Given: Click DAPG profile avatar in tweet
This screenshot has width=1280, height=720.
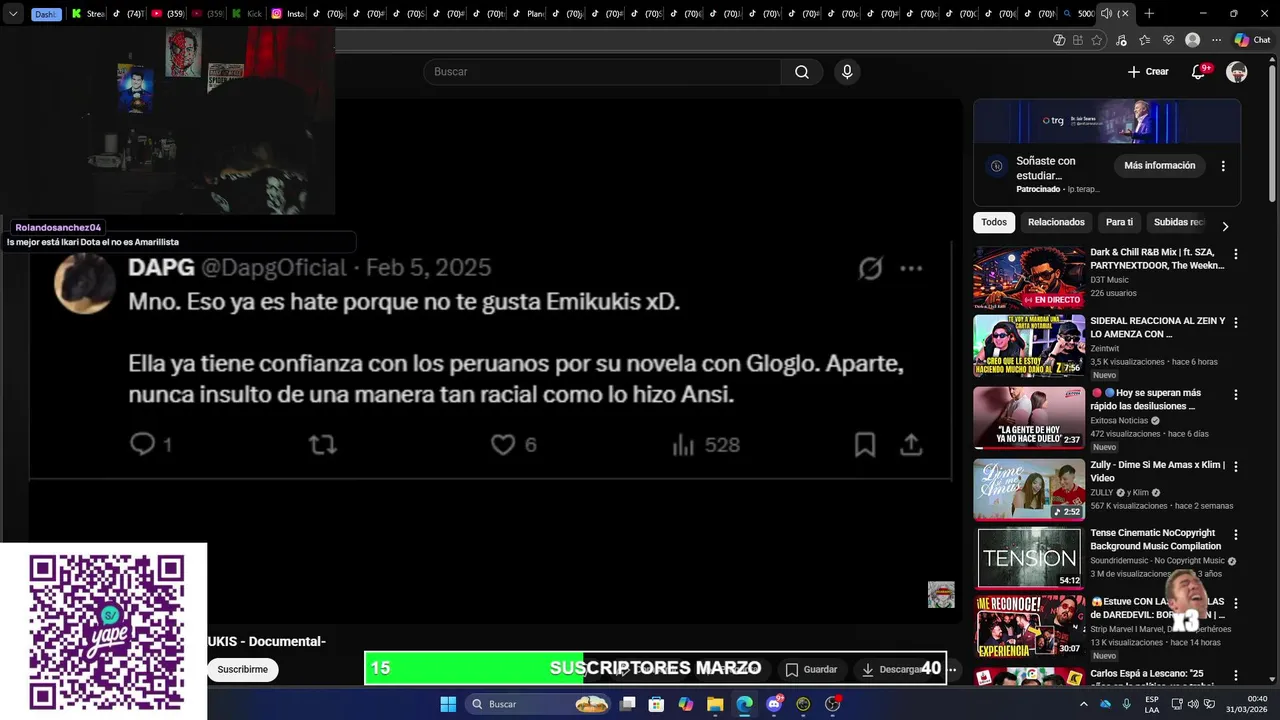Looking at the screenshot, I should pos(85,283).
